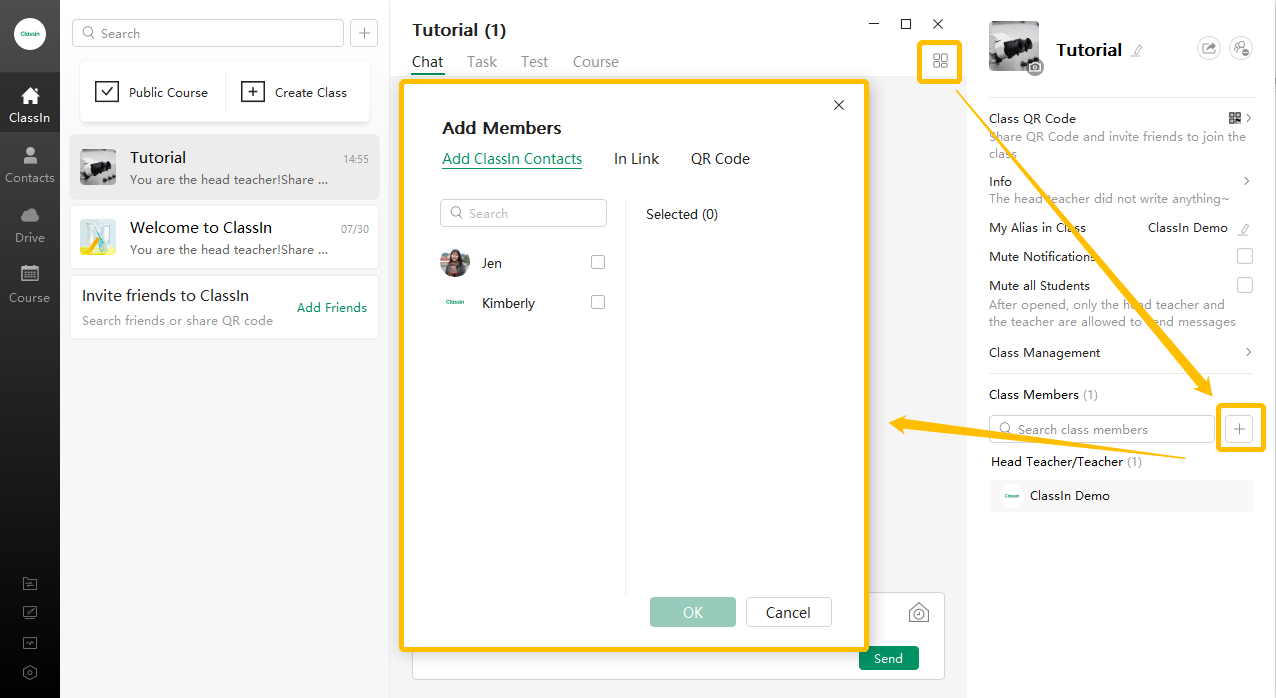This screenshot has height=698, width=1276.
Task: Open the file transfer folder icon in sidebar
Action: click(x=30, y=583)
